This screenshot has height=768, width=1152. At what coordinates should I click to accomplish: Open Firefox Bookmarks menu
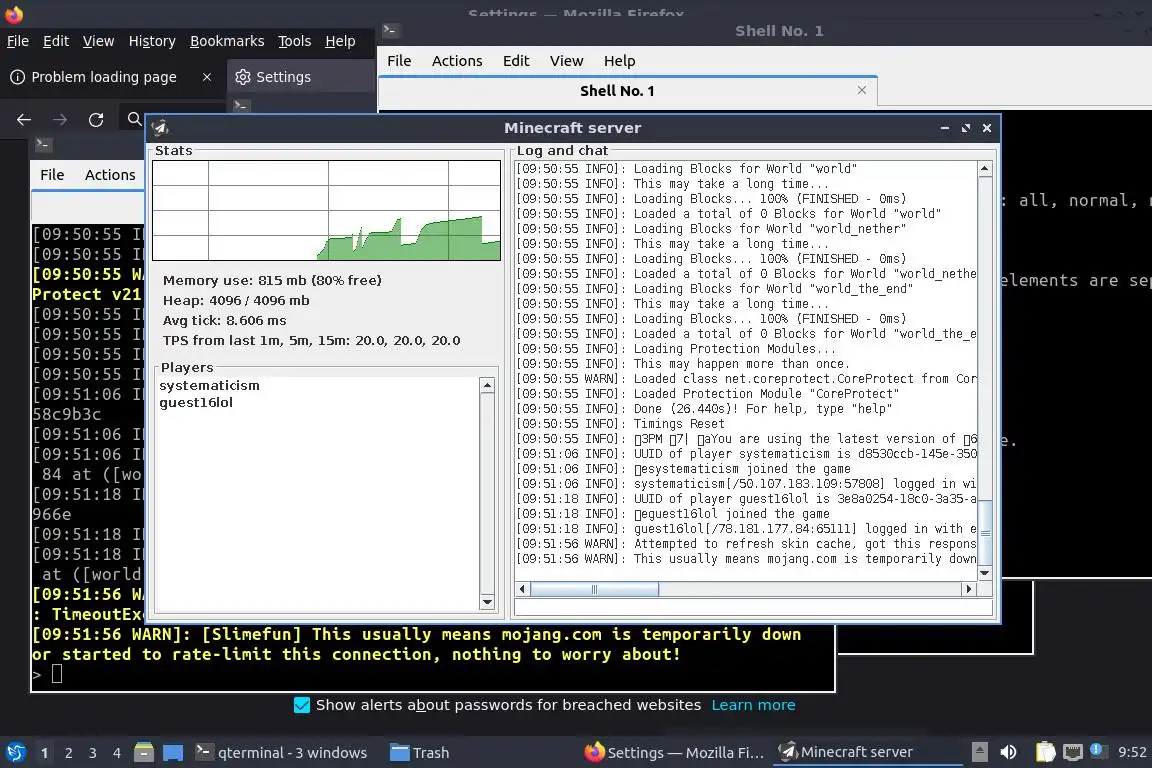(x=227, y=41)
